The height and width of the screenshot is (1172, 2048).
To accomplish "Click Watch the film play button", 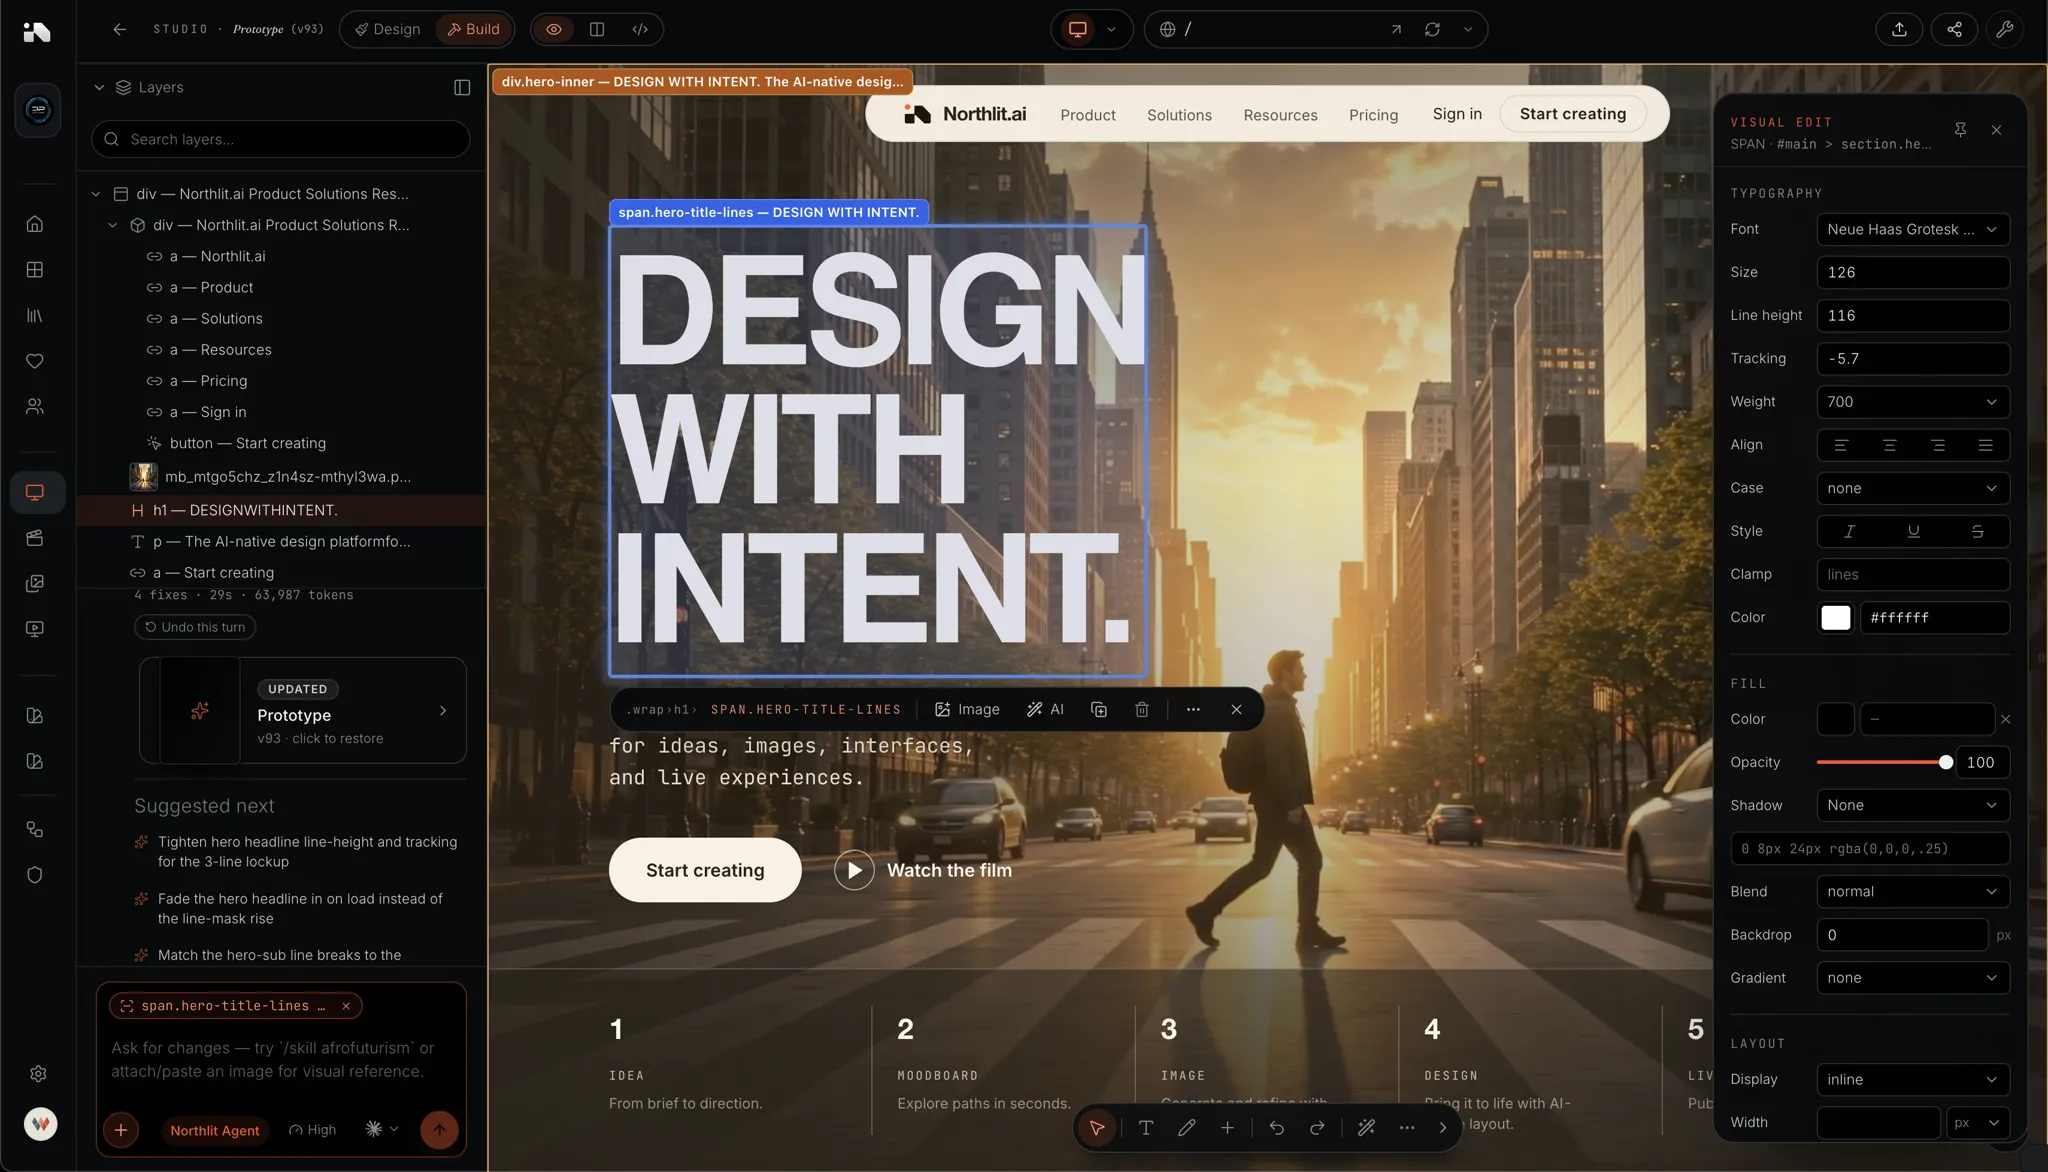I will [854, 870].
